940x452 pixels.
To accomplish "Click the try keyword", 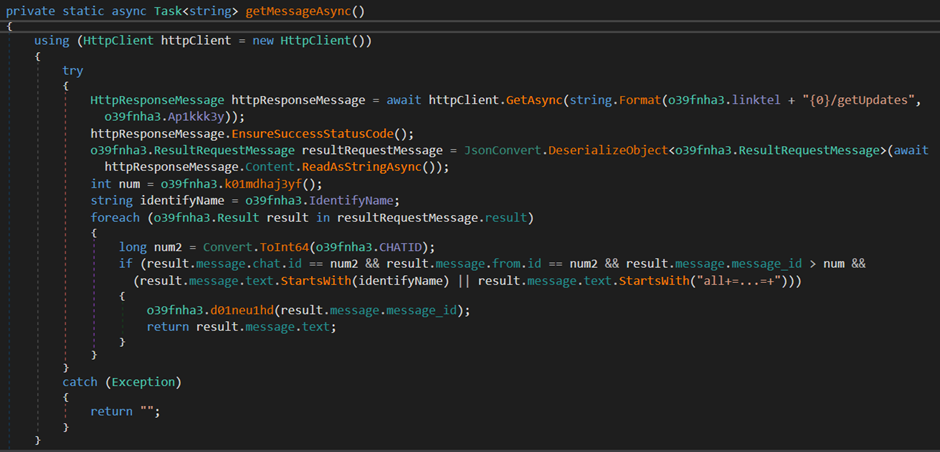I will (x=73, y=70).
